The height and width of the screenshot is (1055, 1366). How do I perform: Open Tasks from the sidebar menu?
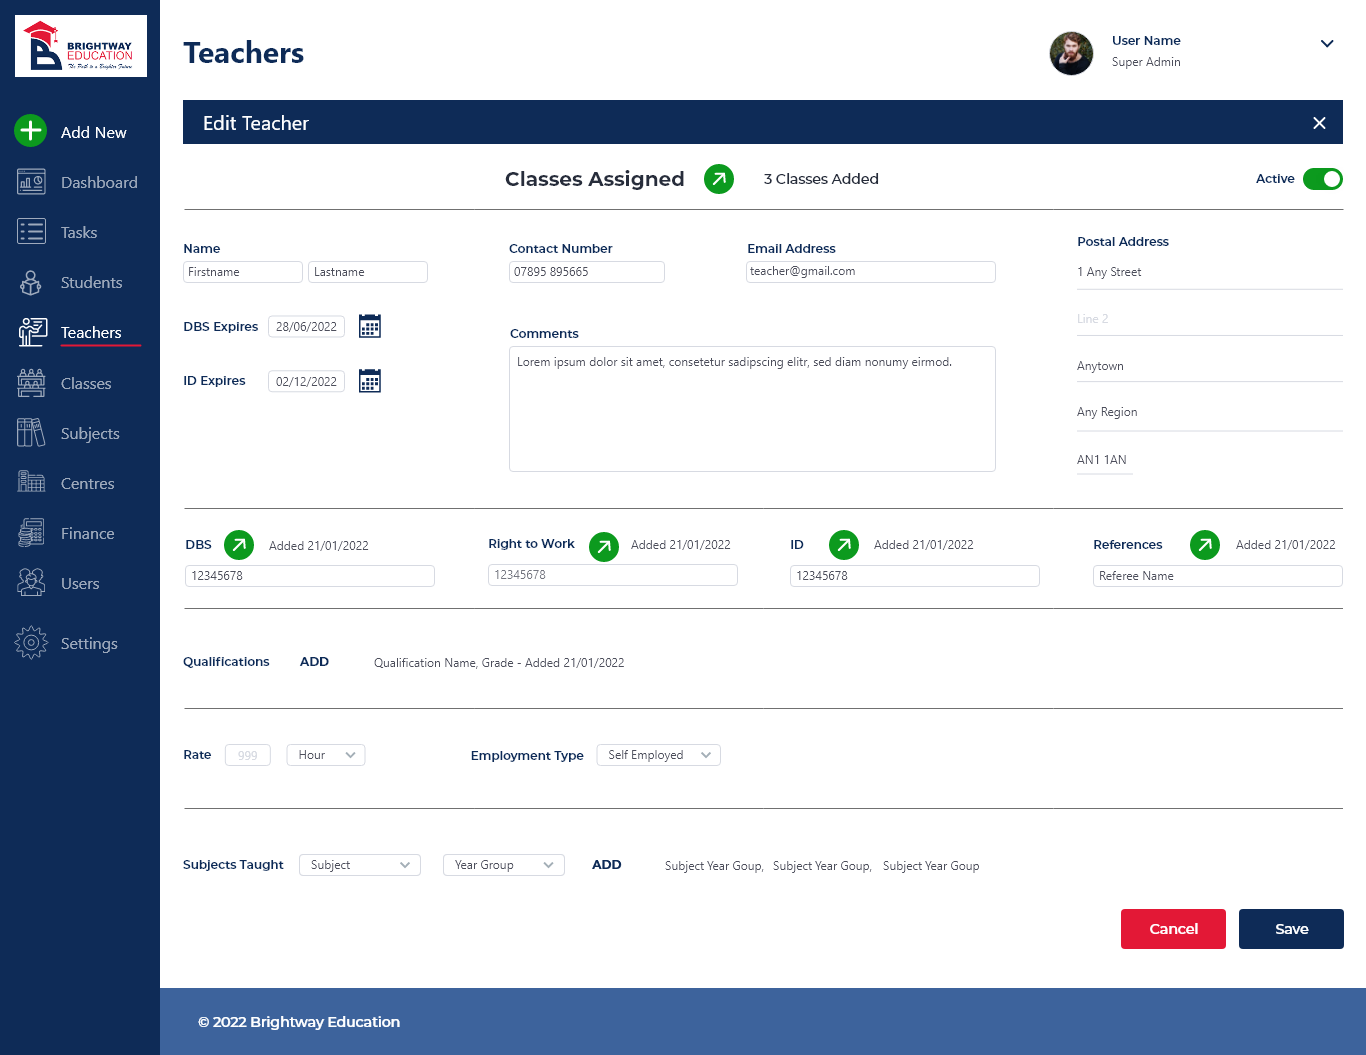[x=79, y=232]
